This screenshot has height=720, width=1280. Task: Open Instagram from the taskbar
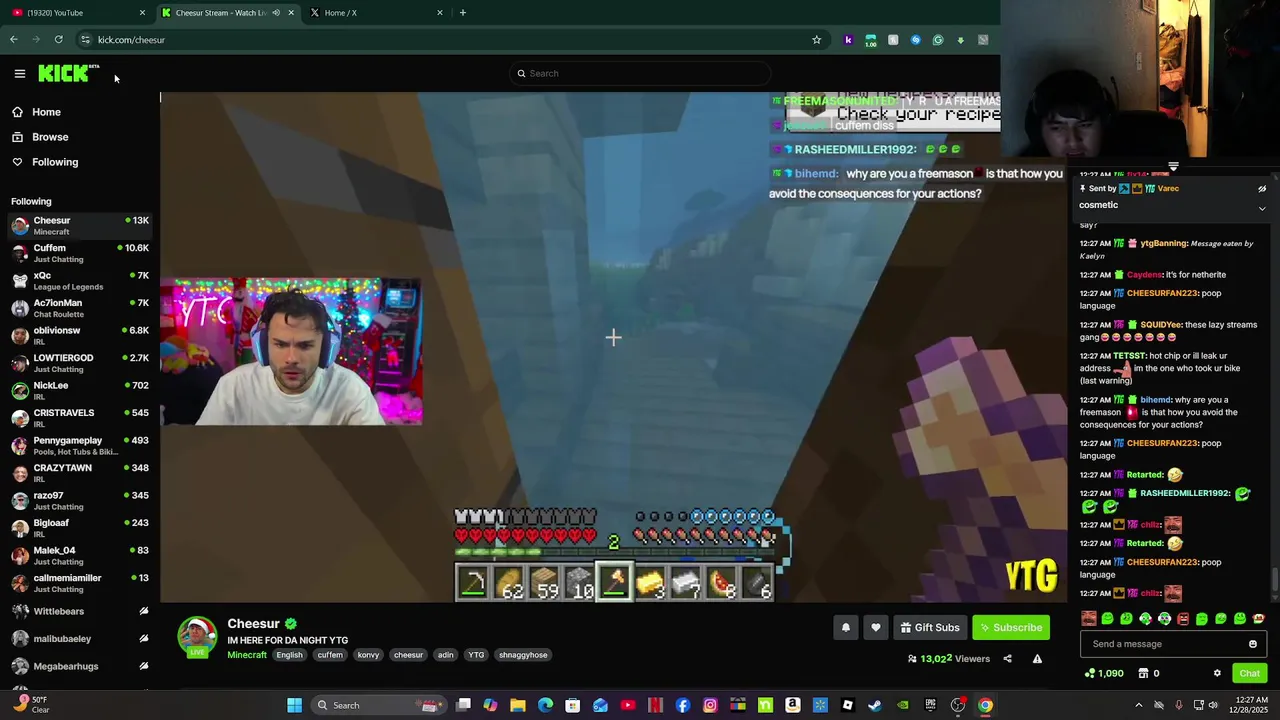tap(710, 705)
